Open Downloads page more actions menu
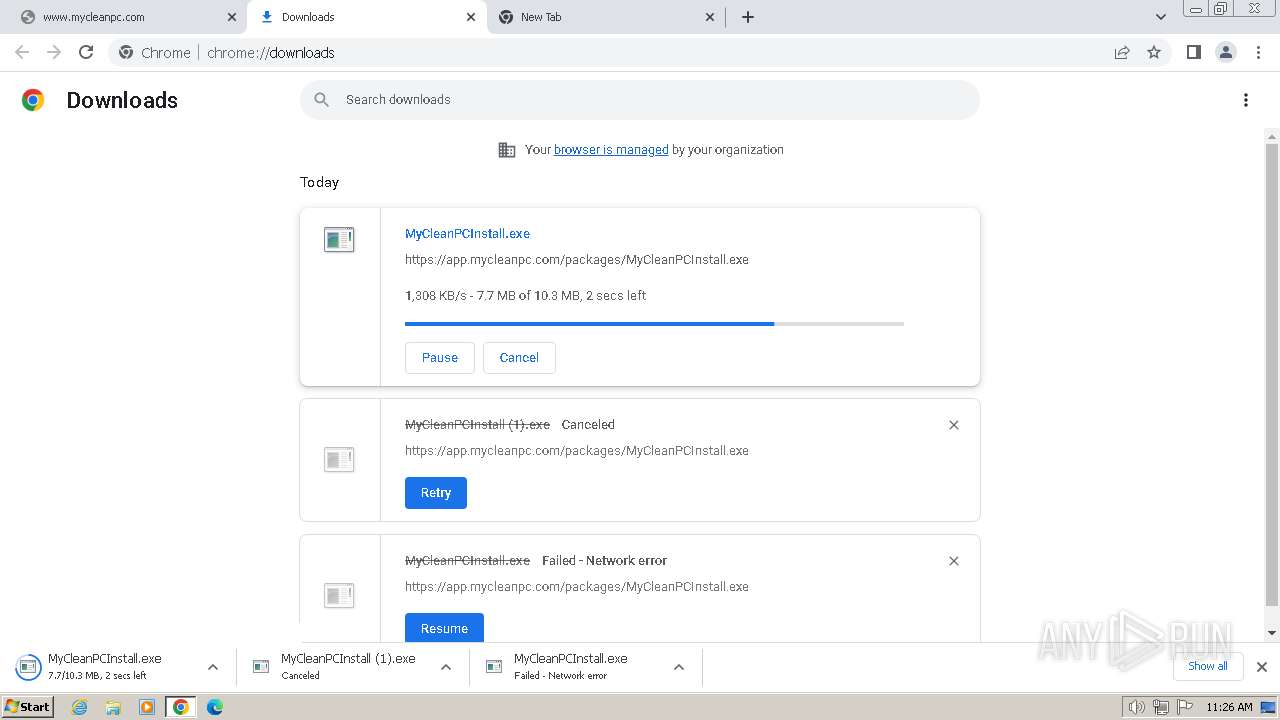Image resolution: width=1280 pixels, height=720 pixels. (1245, 100)
